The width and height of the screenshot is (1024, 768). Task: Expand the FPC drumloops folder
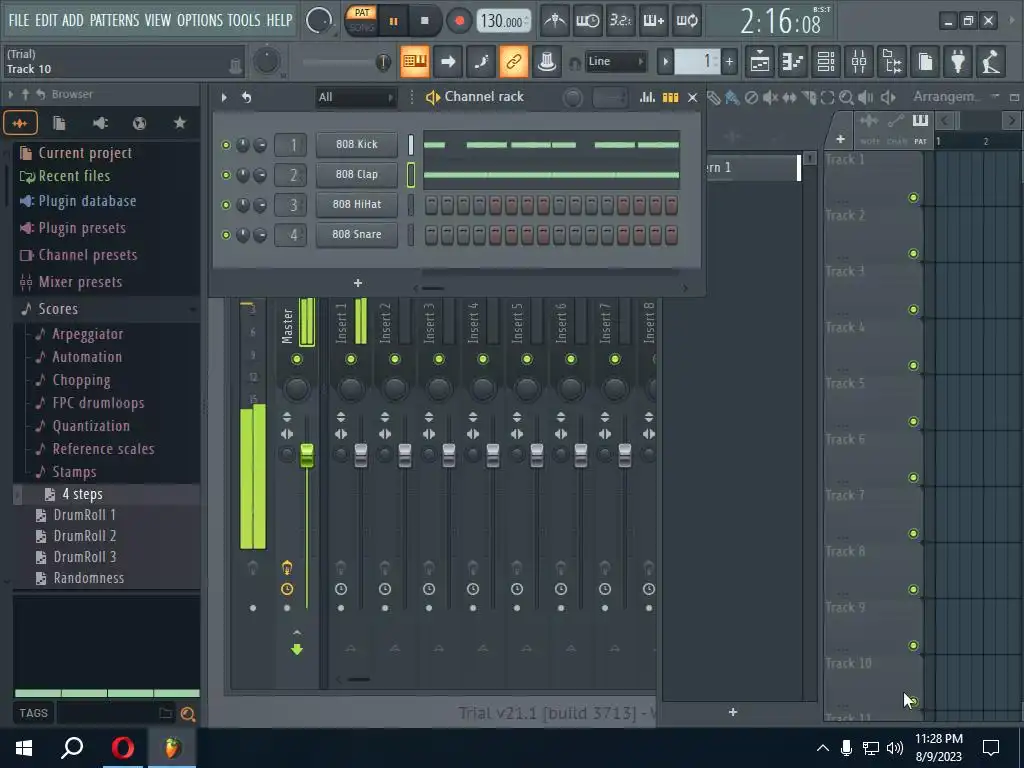[x=98, y=403]
